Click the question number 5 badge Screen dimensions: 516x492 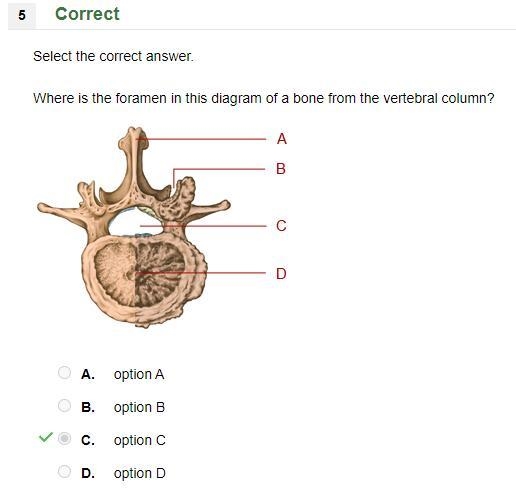click(22, 15)
